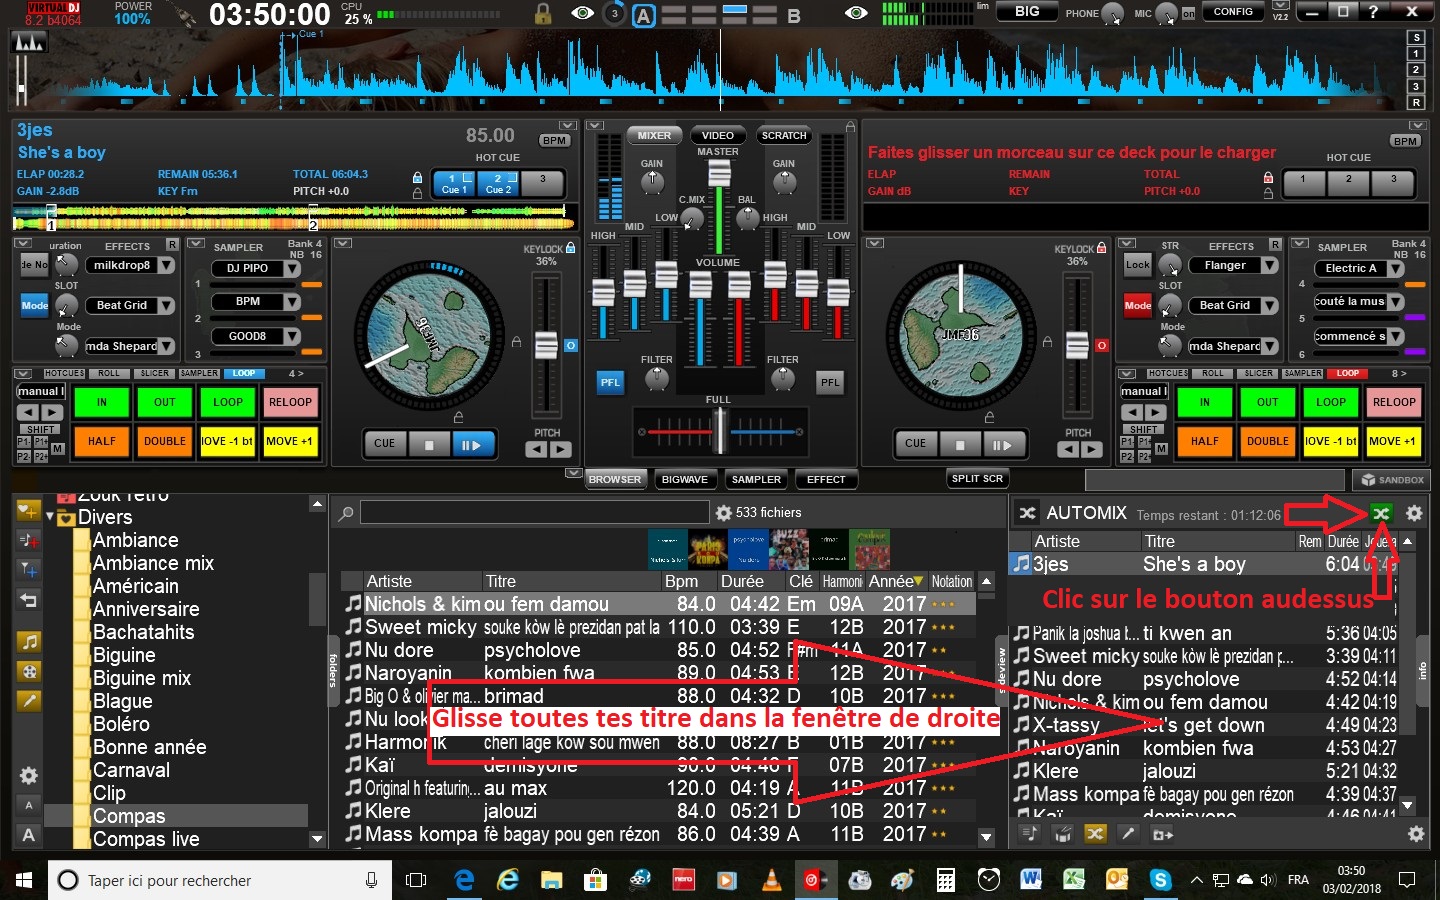Sort the file list by Bpm column

coord(681,581)
